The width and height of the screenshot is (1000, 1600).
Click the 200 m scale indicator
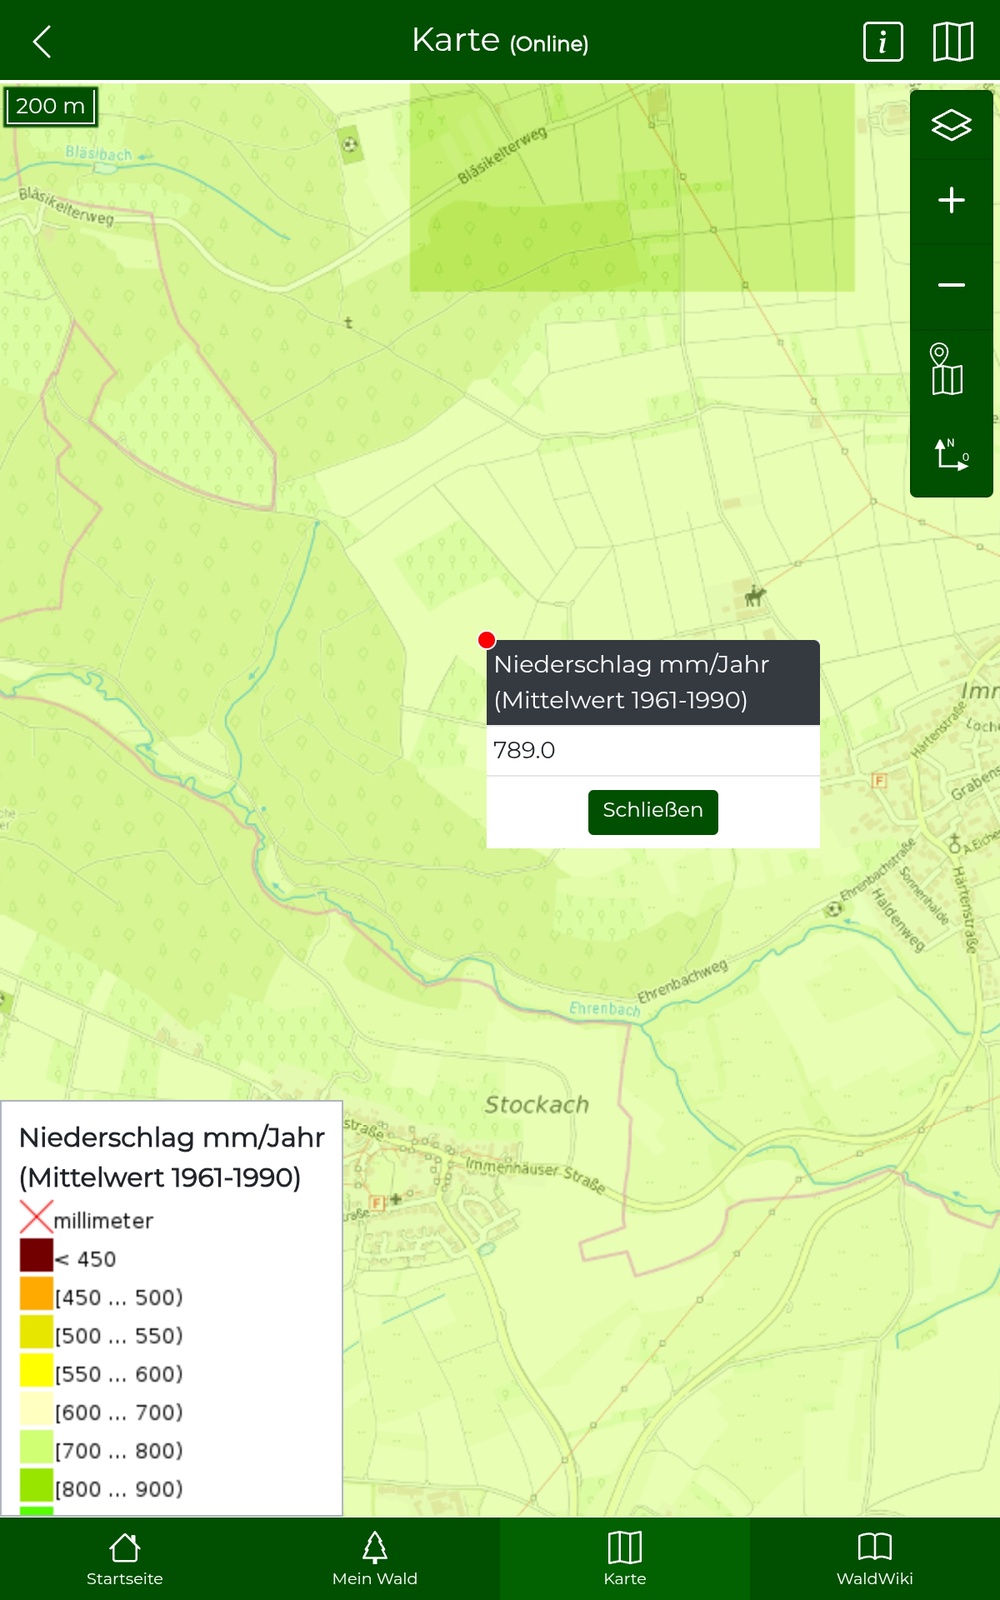point(51,106)
